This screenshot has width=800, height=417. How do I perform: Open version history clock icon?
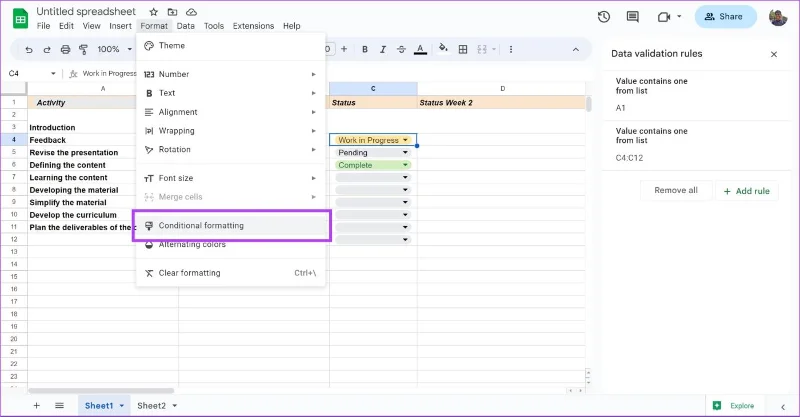point(604,17)
